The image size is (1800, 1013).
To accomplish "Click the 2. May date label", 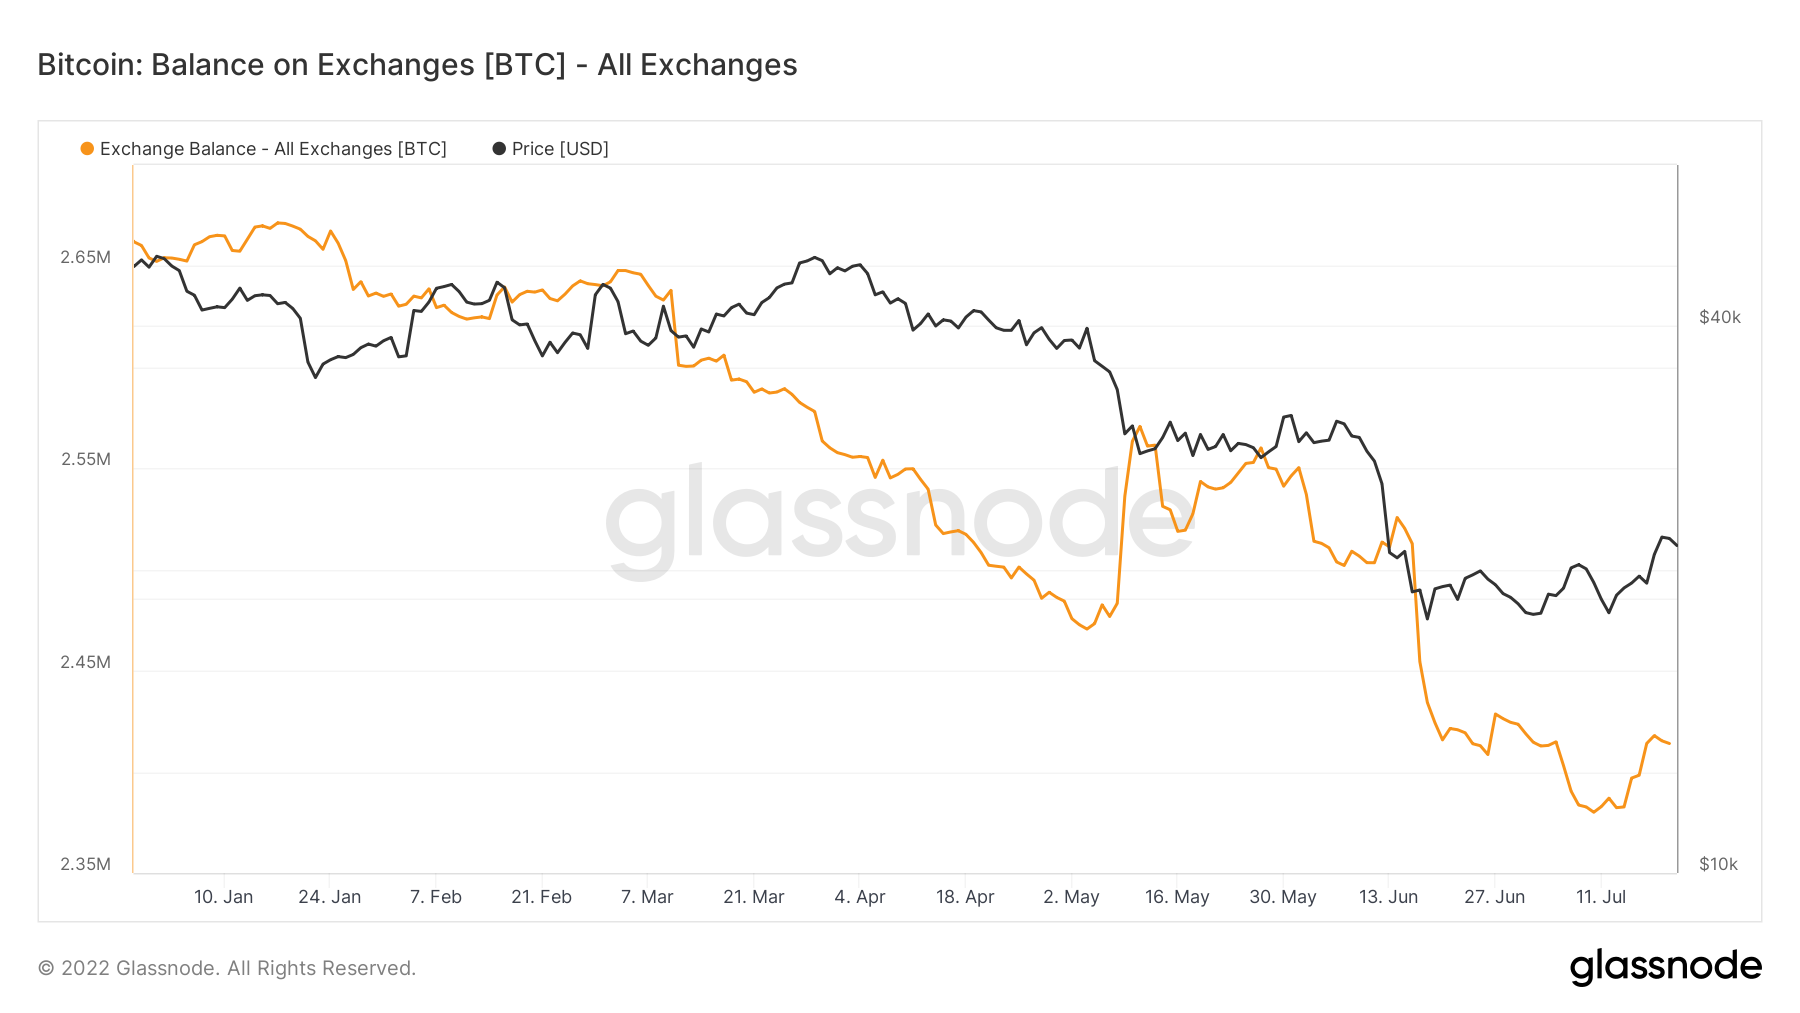I will pos(1071,897).
